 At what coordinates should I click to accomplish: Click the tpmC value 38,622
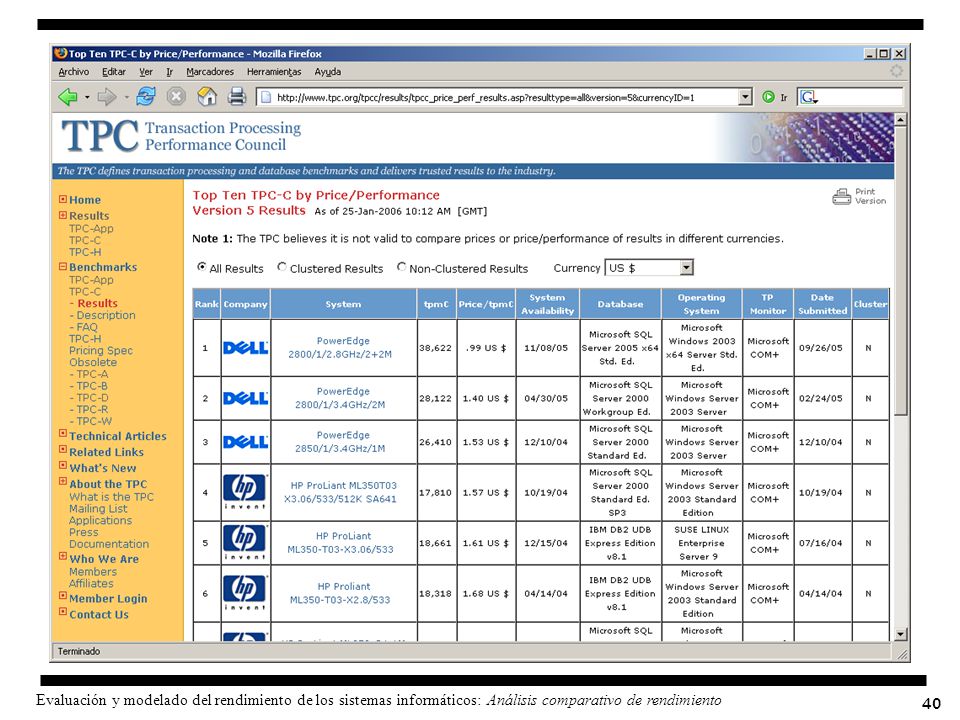pos(435,348)
